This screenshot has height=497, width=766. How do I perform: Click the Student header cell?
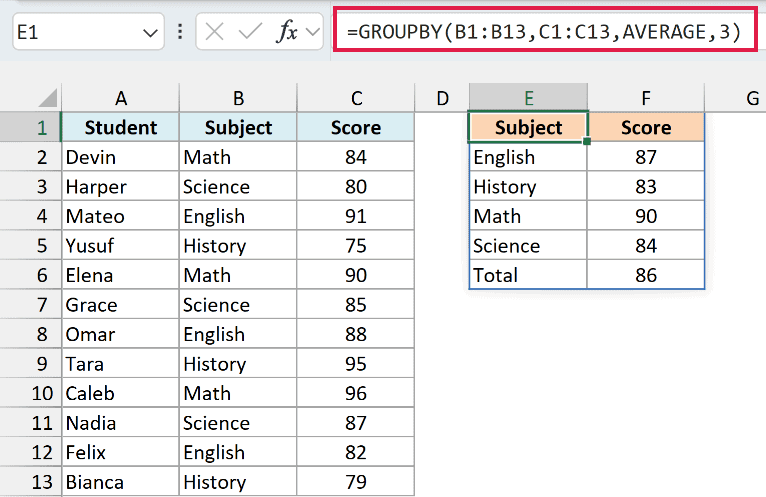121,128
